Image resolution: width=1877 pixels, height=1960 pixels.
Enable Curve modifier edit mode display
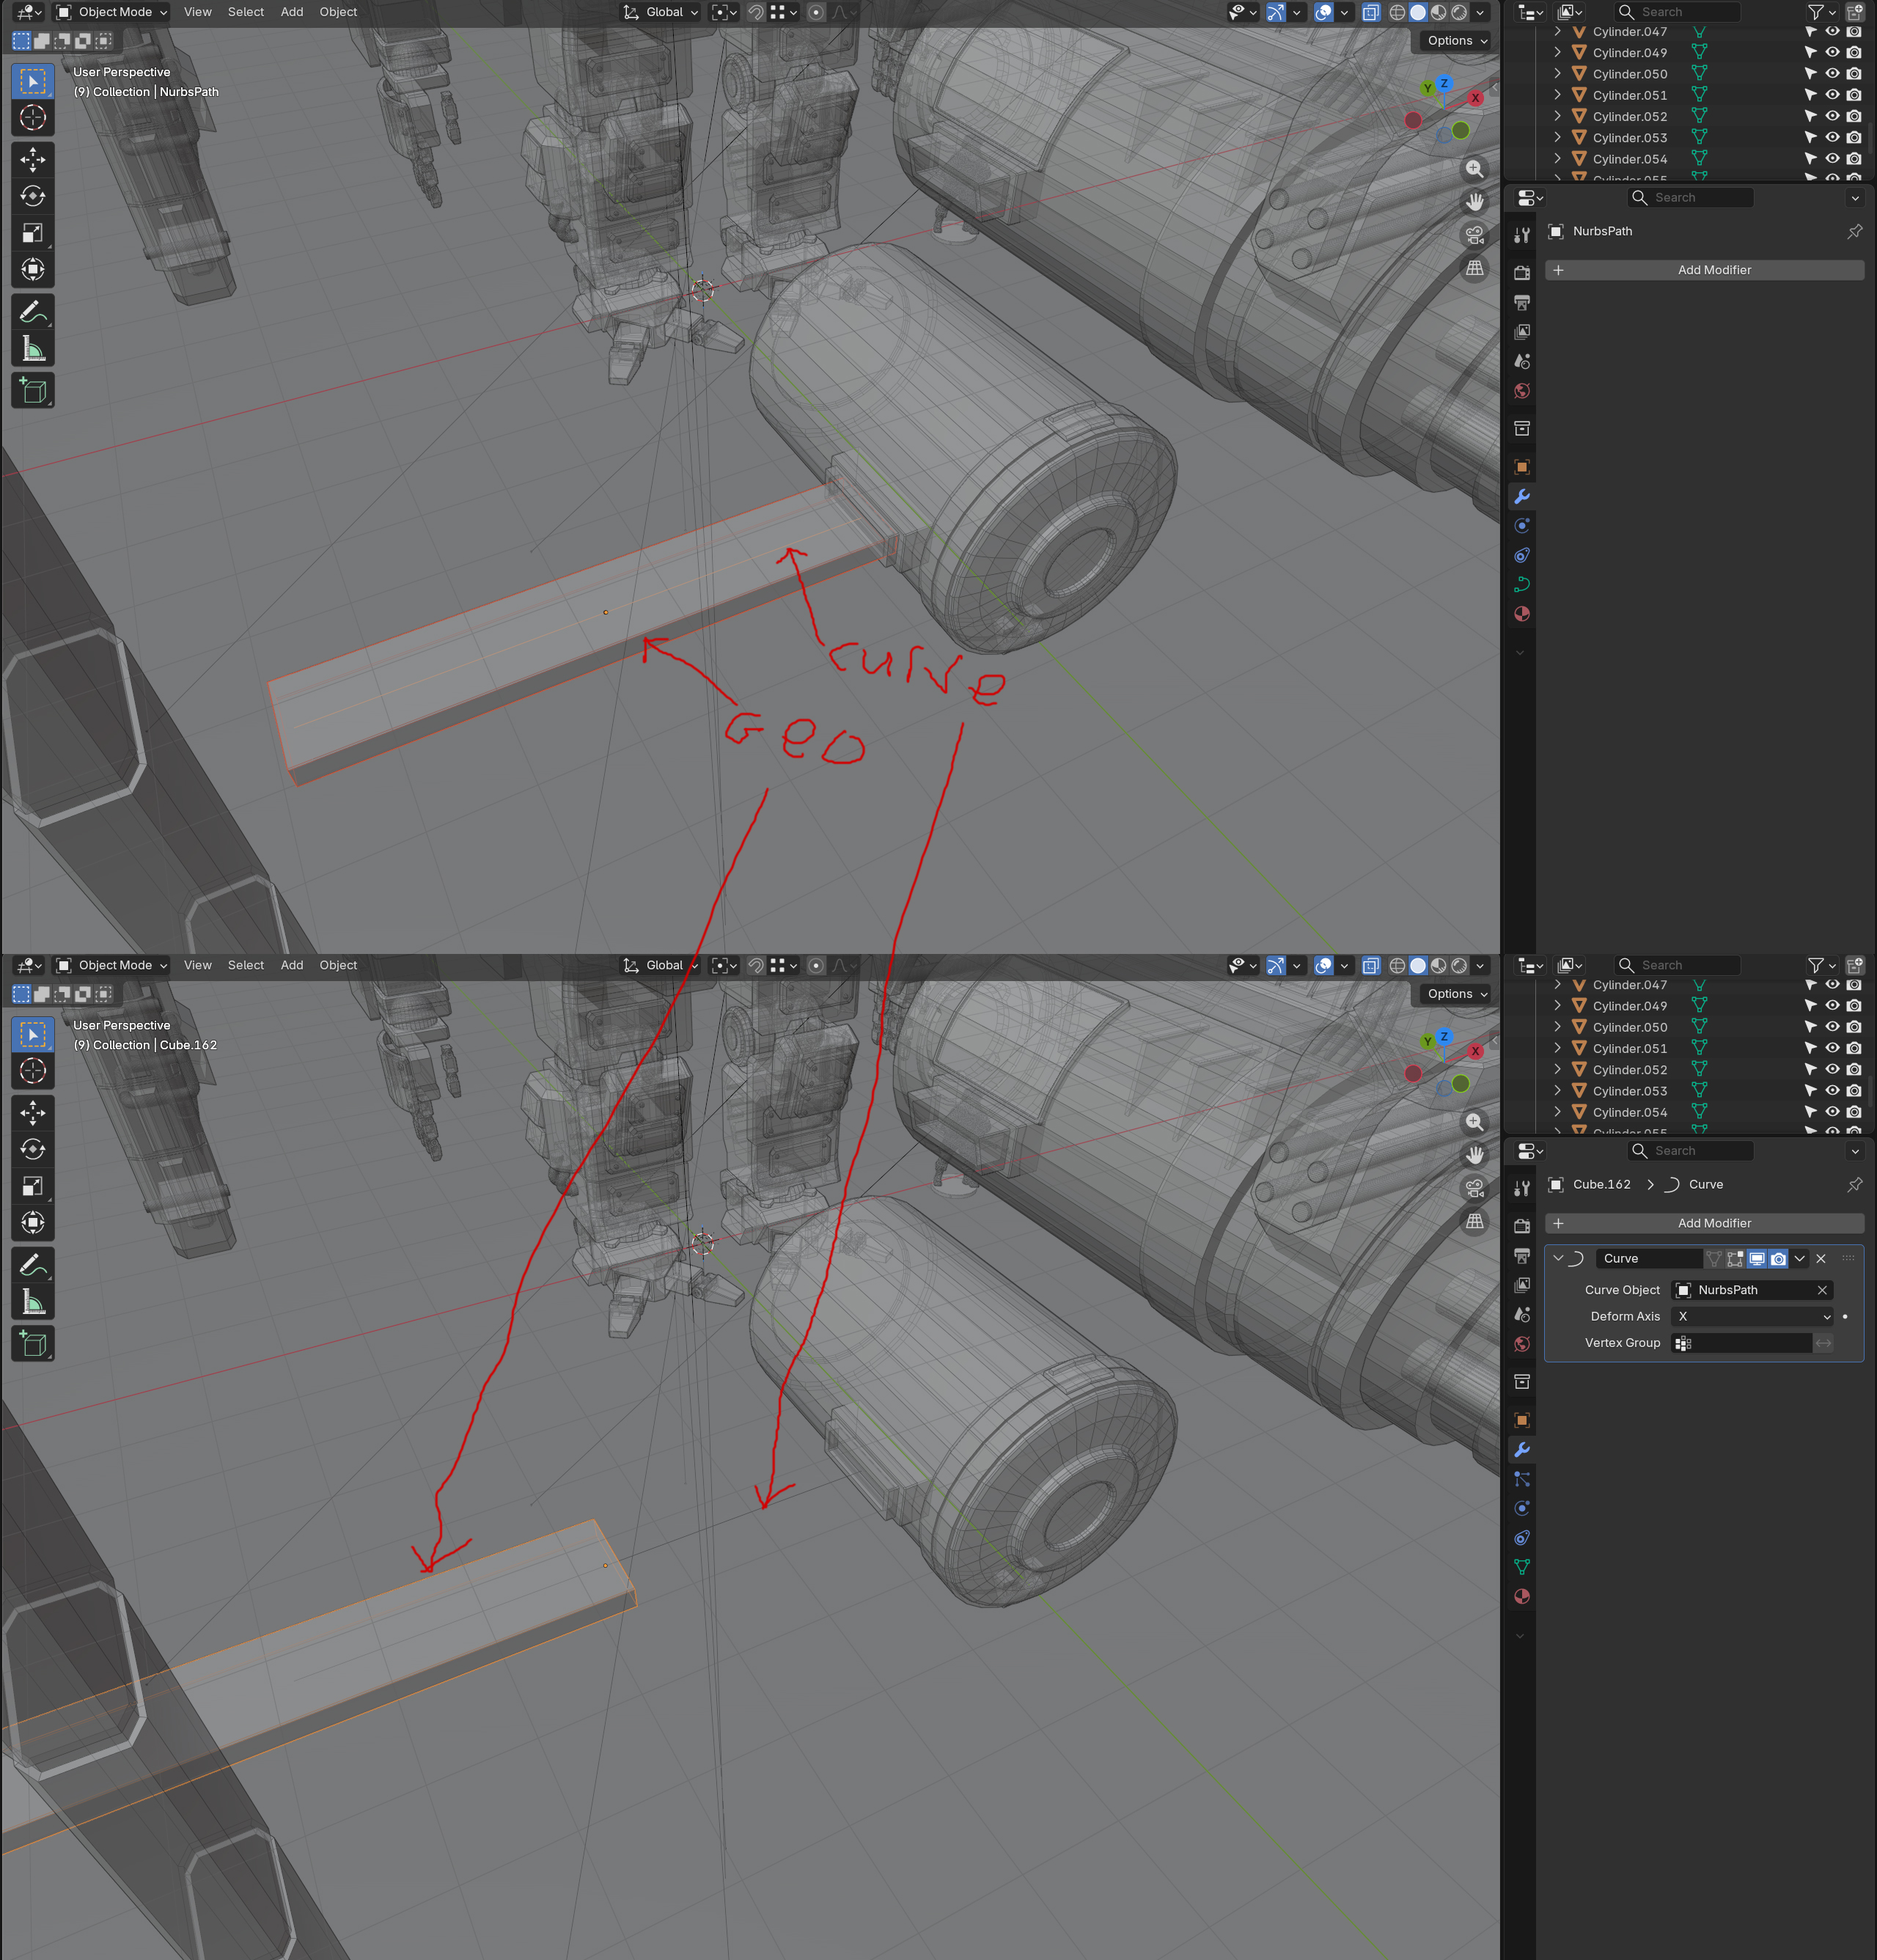click(1735, 1259)
